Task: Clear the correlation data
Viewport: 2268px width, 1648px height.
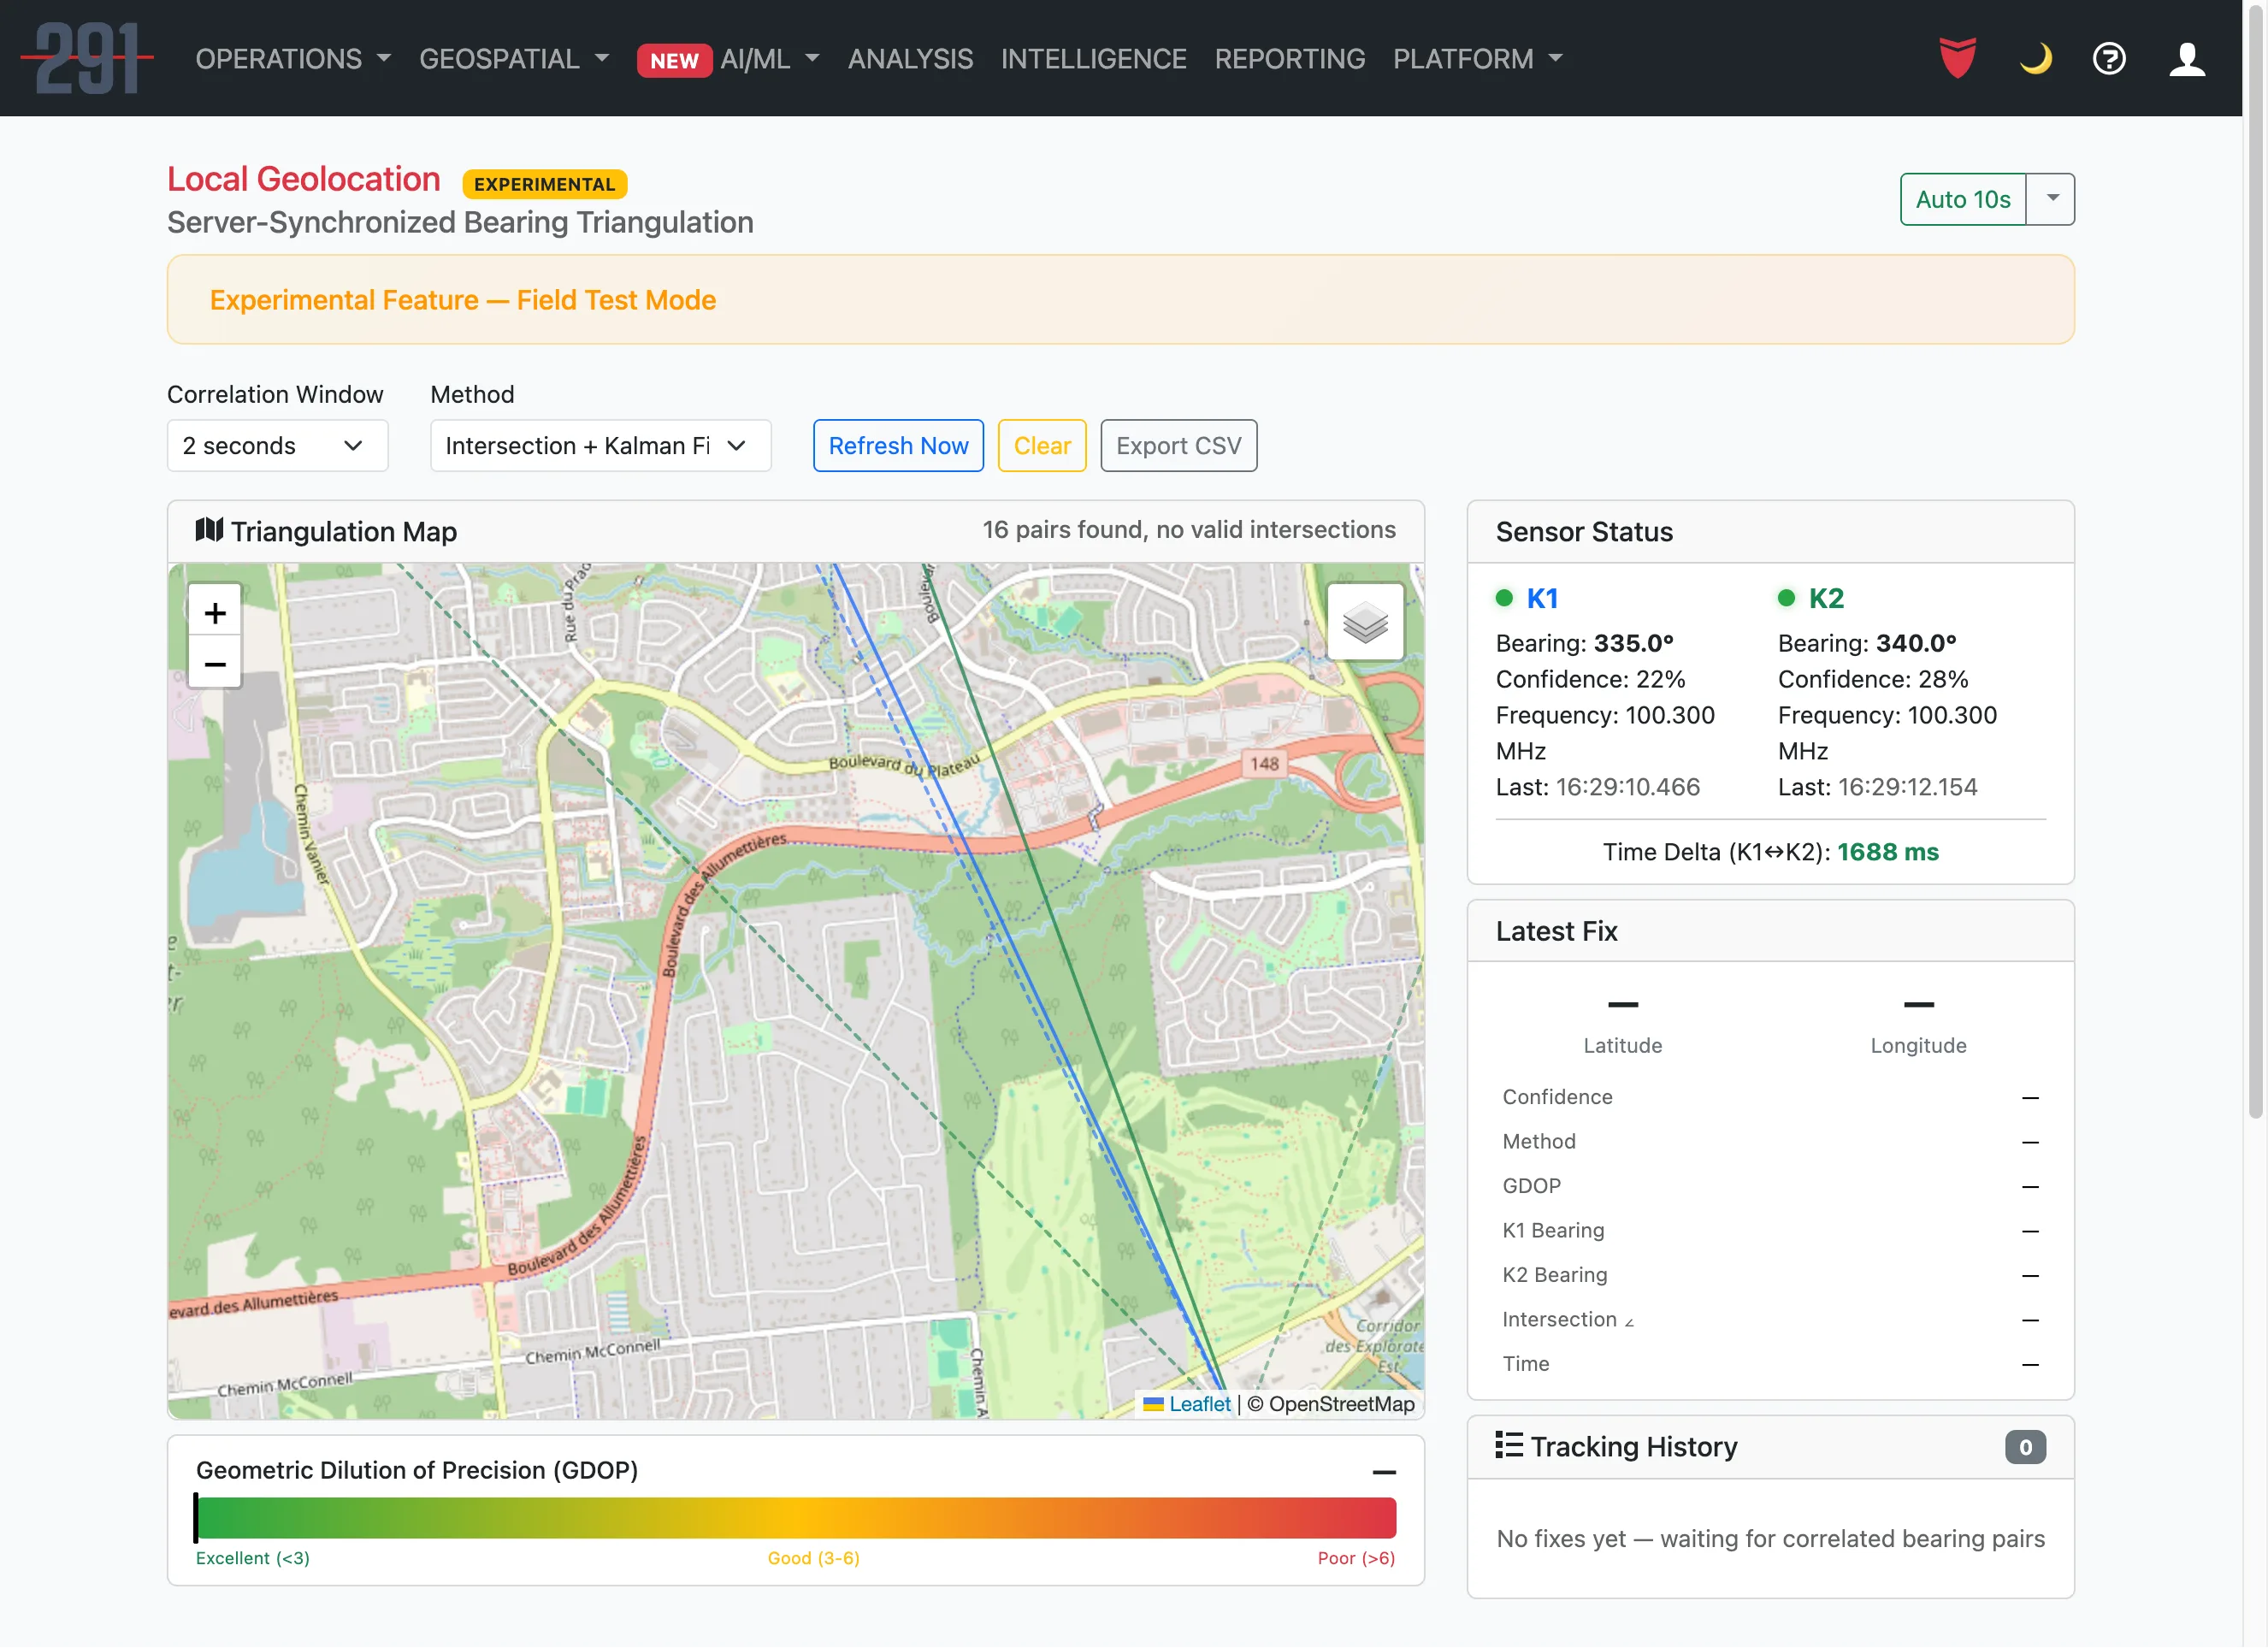Action: click(x=1042, y=445)
